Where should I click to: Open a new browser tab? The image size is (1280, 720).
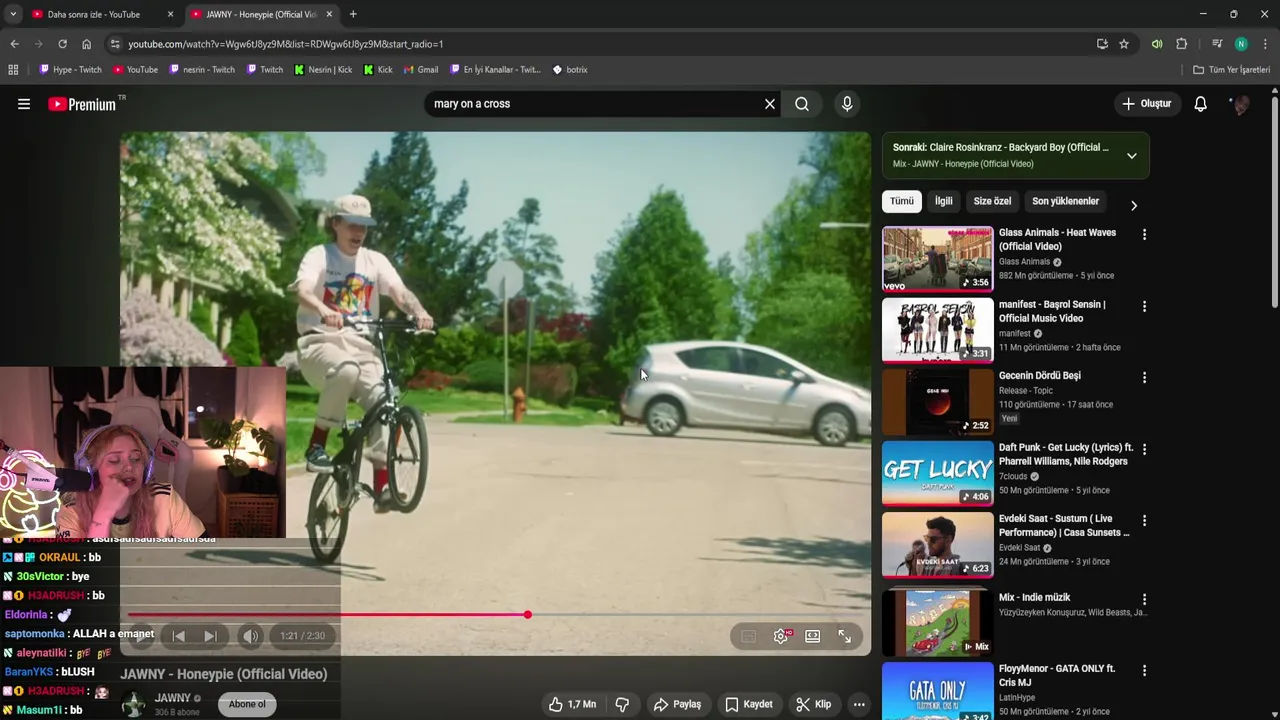tap(353, 14)
